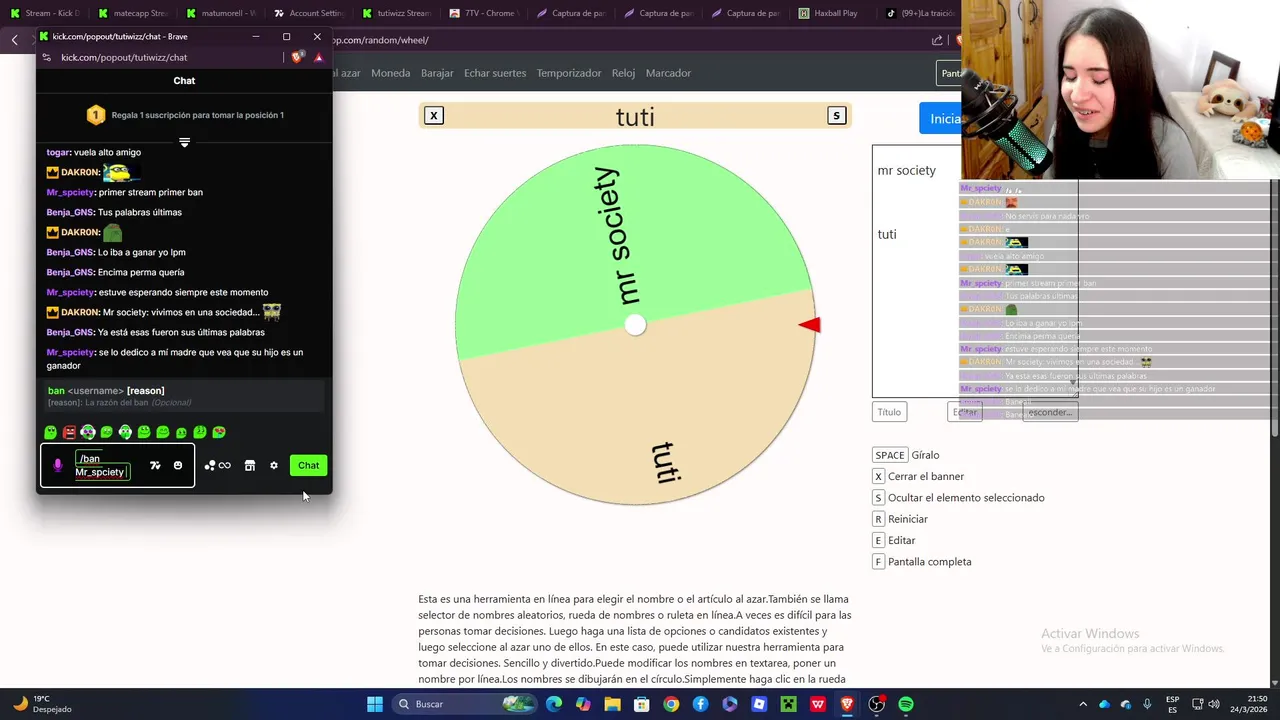
Task: Open Spotify from taskbar
Action: (906, 704)
